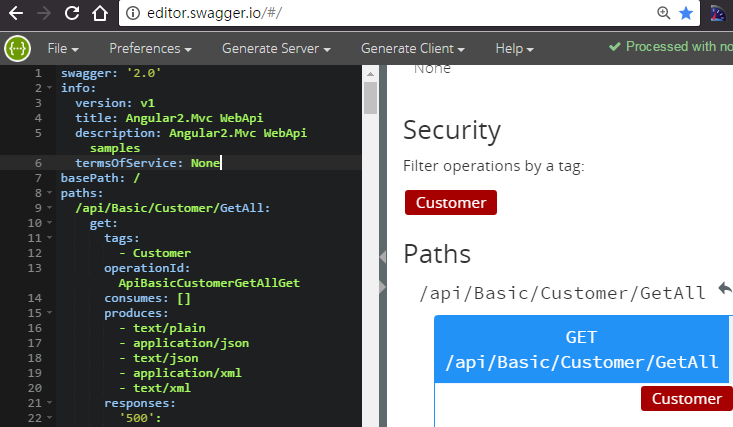Fold the /api/Basic/Customer/GetAll line 9
Image resolution: width=733 pixels, height=427 pixels.
49,208
